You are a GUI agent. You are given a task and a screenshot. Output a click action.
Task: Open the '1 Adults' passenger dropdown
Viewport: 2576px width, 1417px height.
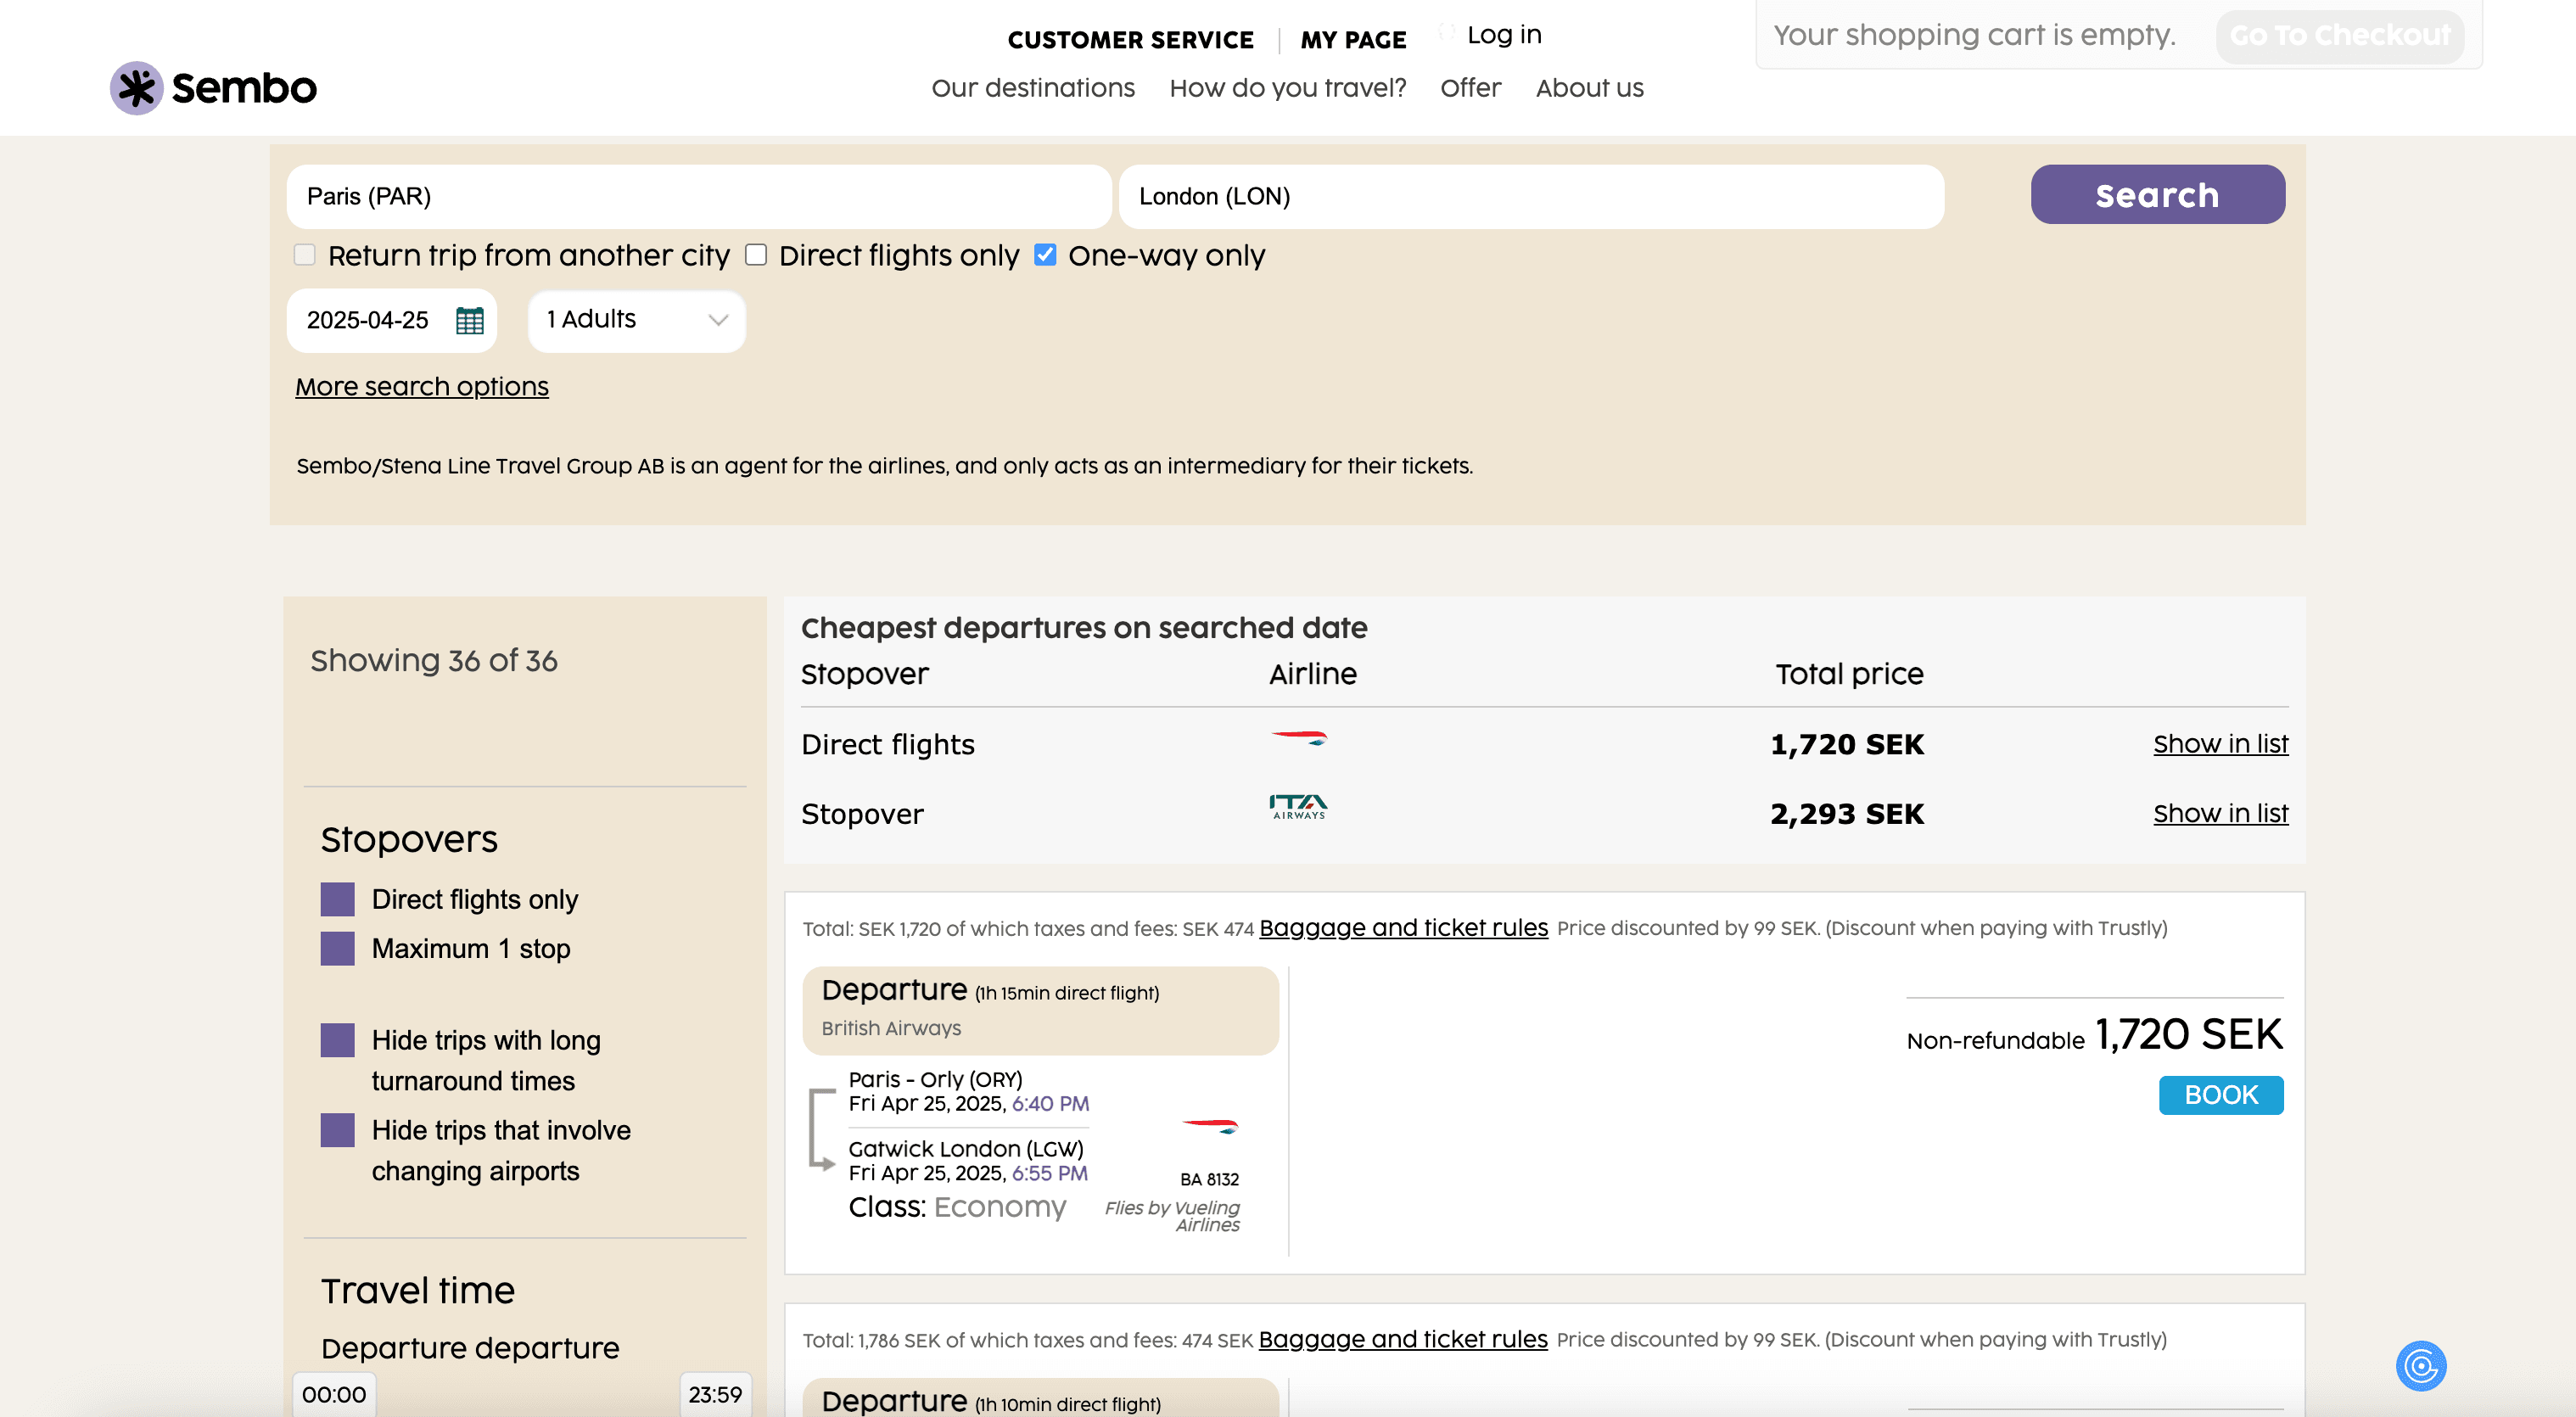636,320
